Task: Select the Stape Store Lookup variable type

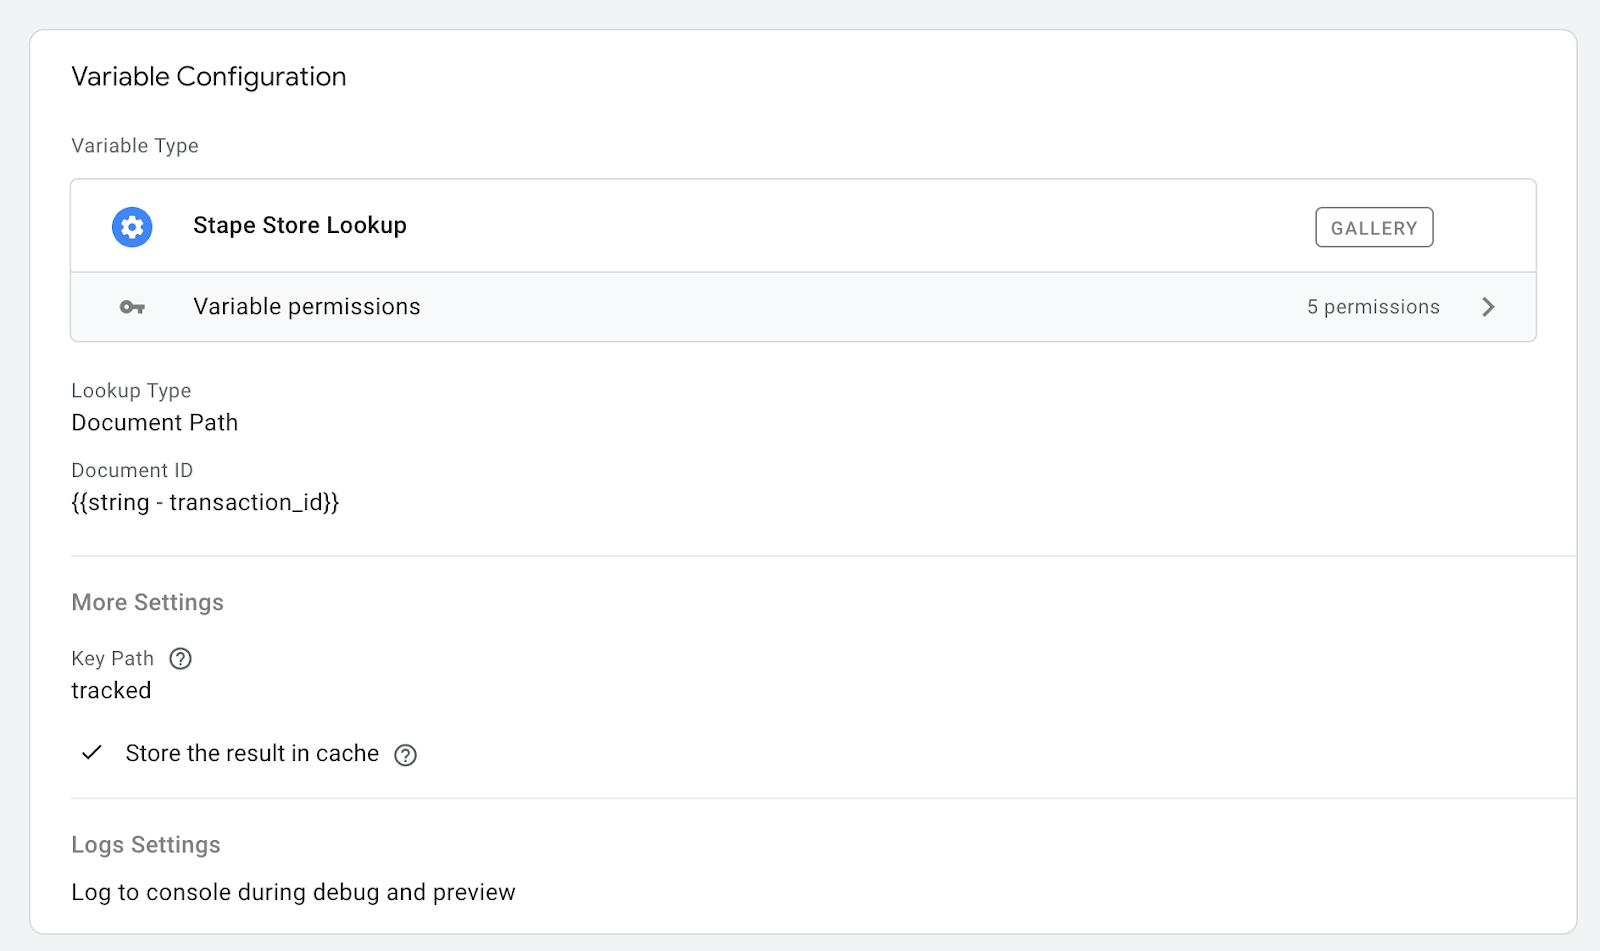Action: pyautogui.click(x=803, y=226)
